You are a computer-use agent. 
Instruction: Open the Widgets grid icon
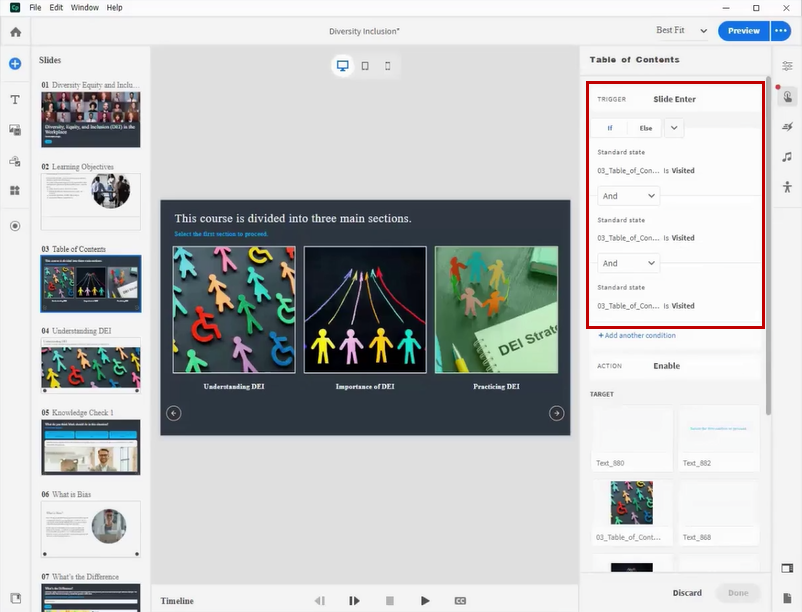tap(15, 190)
